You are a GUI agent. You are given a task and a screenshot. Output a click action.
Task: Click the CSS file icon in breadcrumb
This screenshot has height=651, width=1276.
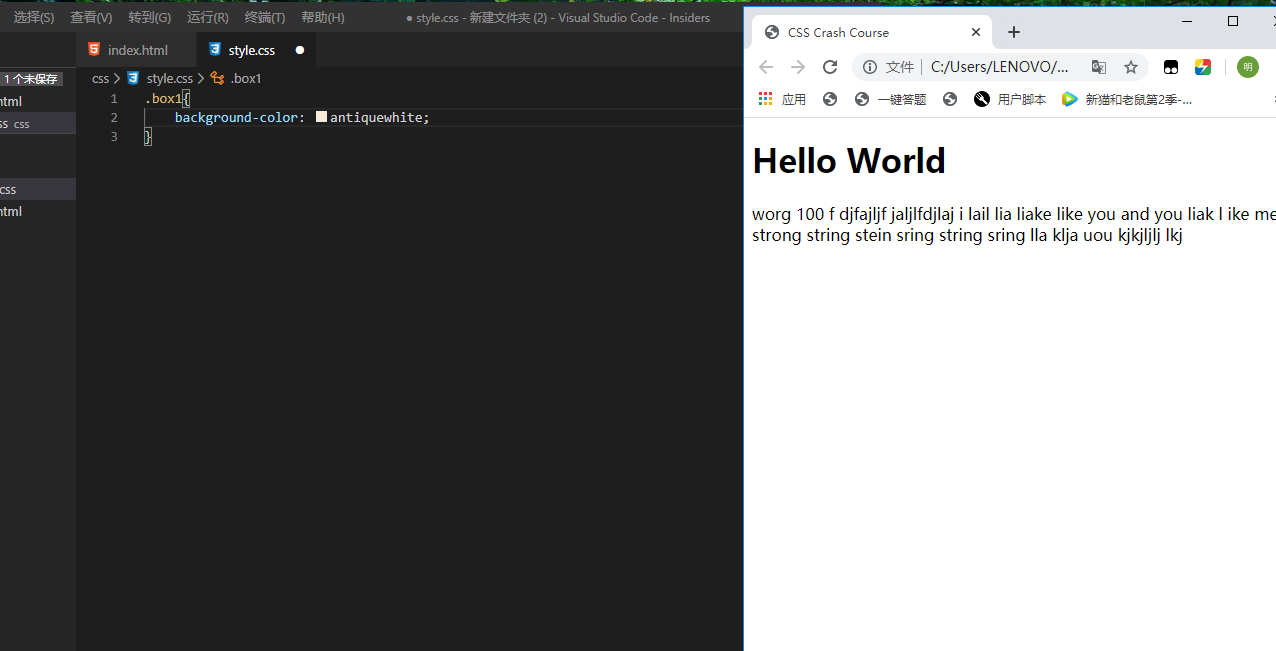[x=133, y=78]
